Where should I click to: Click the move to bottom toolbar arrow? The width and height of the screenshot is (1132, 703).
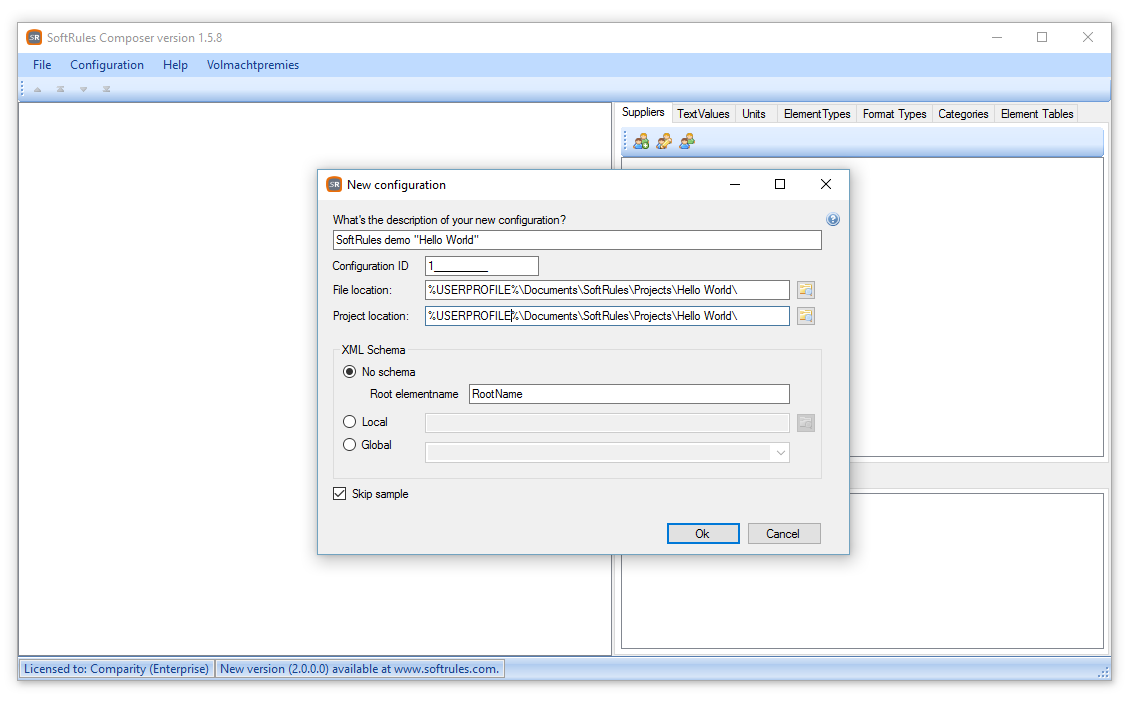click(107, 89)
